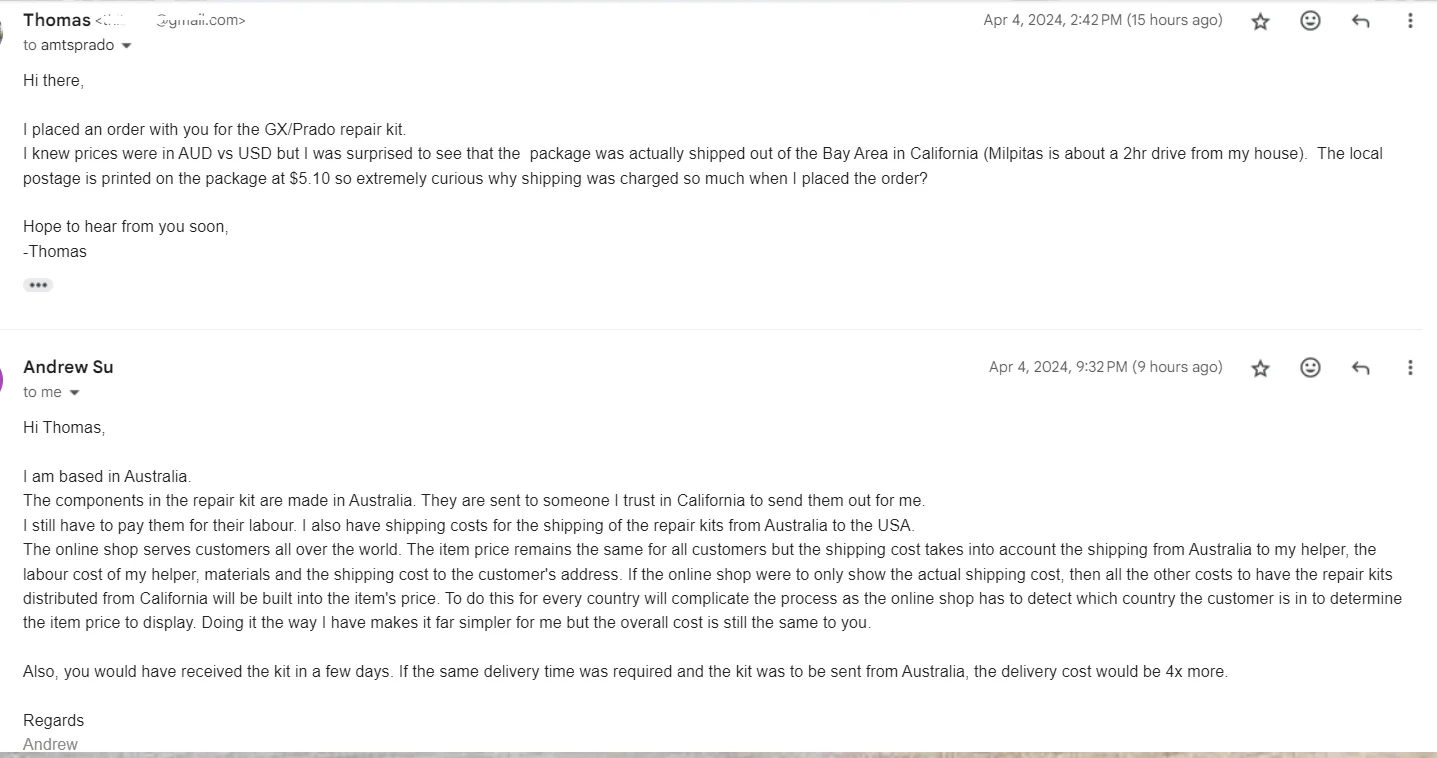
Task: Show trimmed content below Thomas's signature
Action: pos(38,285)
